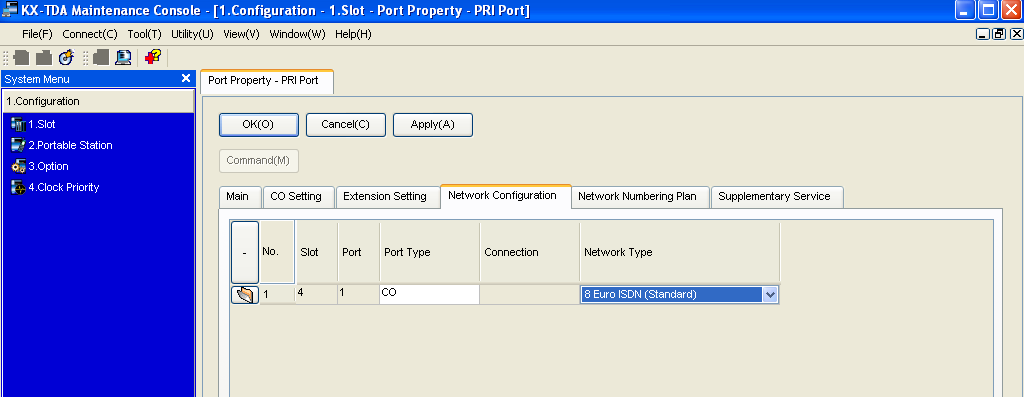Click the Port Type CO field
This screenshot has width=1024, height=397.
(x=429, y=294)
